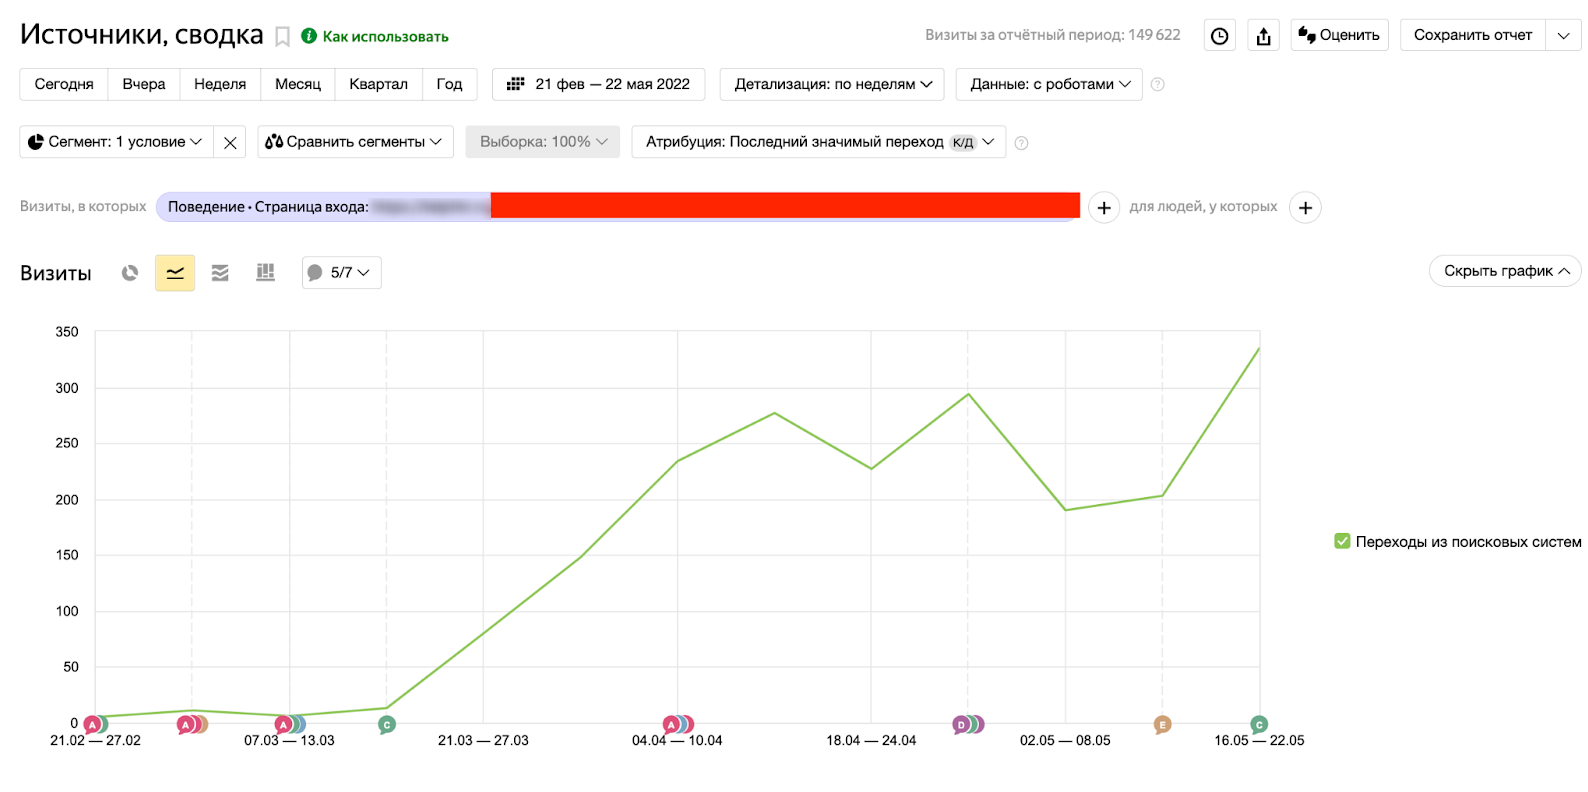Viewport: 1588px width, 792px height.
Task: Select the line chart view
Action: pyautogui.click(x=175, y=273)
